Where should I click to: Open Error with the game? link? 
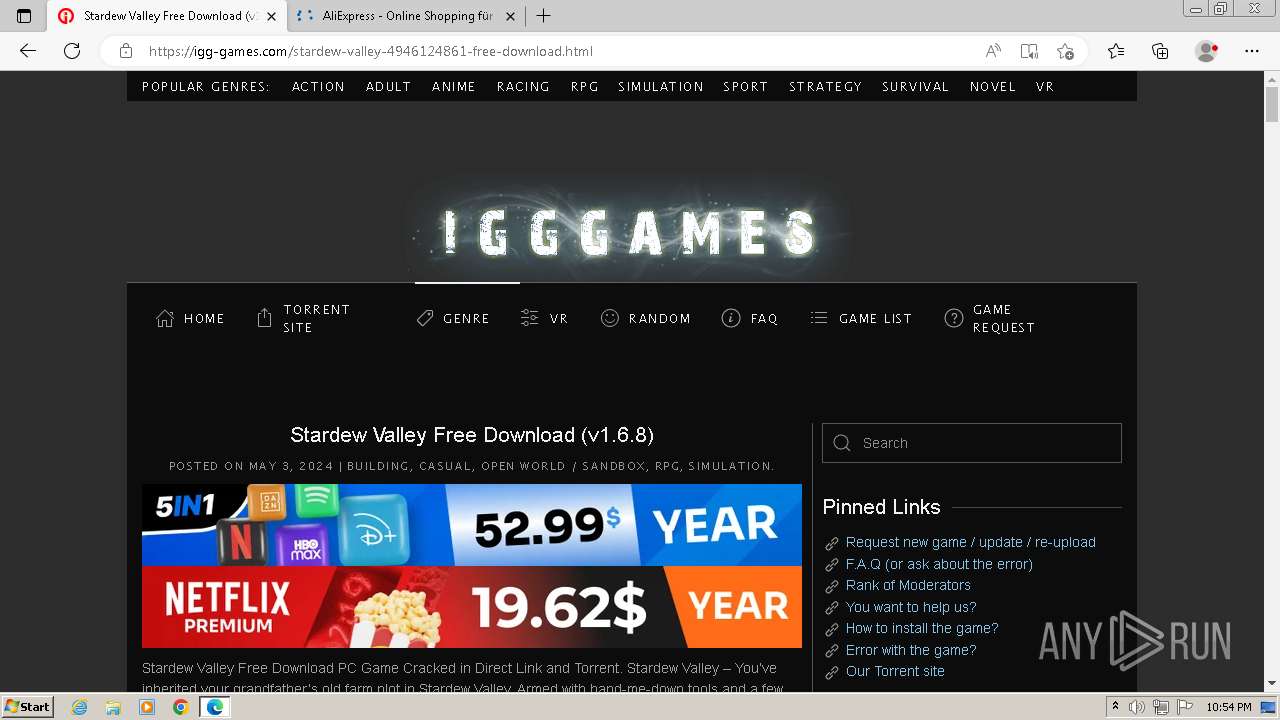pyautogui.click(x=910, y=650)
